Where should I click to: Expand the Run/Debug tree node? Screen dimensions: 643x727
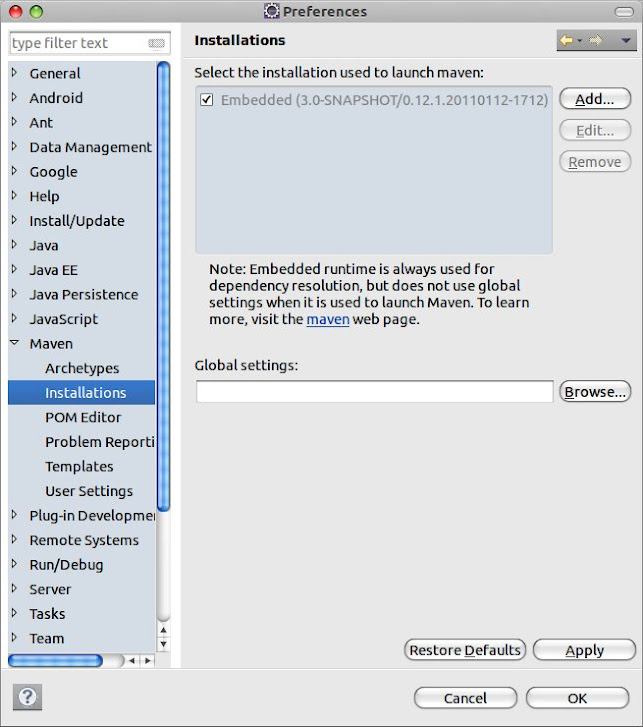point(14,564)
